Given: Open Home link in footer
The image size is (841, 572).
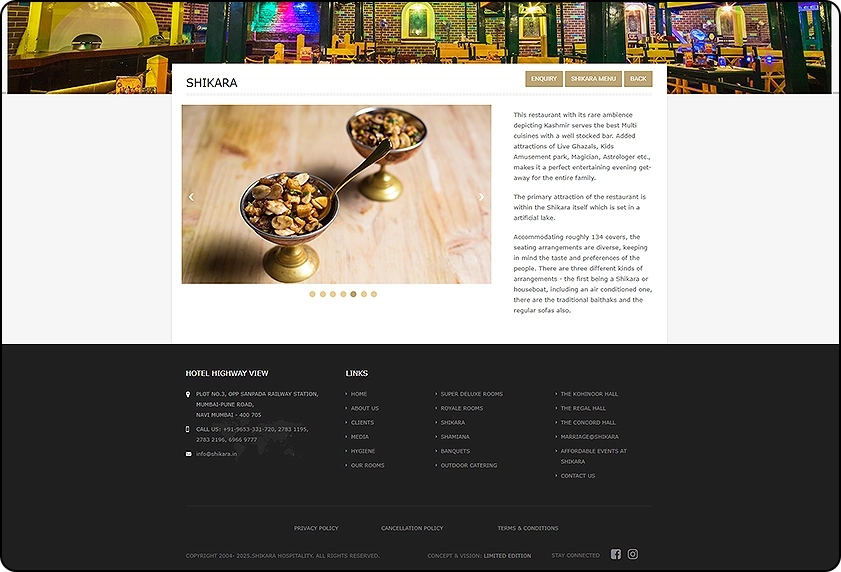Looking at the screenshot, I should tap(359, 394).
